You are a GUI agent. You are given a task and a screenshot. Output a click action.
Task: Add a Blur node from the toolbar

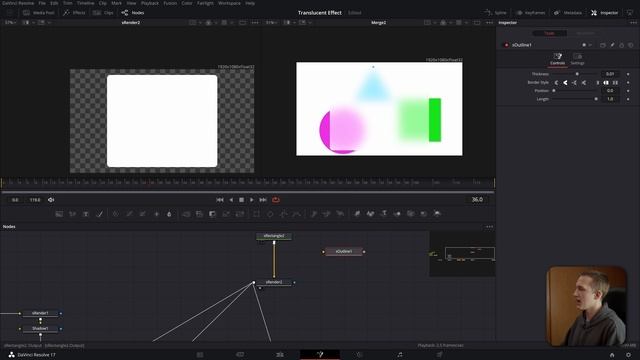coord(169,214)
